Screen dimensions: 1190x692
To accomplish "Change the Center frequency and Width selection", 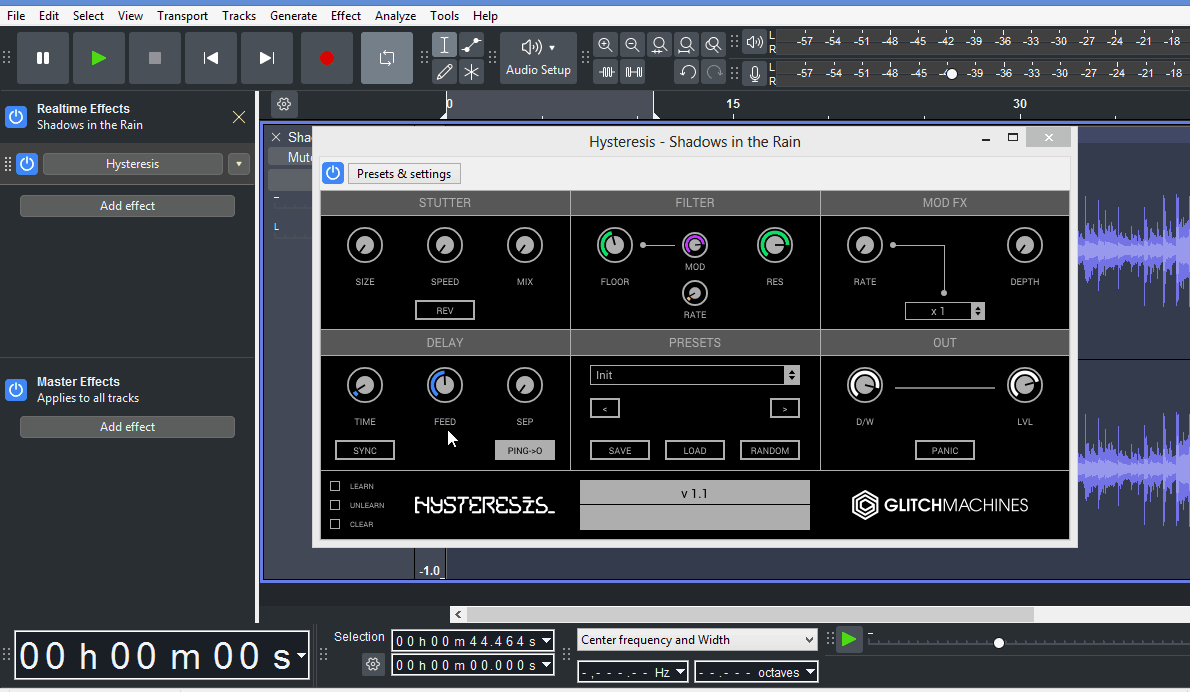I will click(x=696, y=639).
